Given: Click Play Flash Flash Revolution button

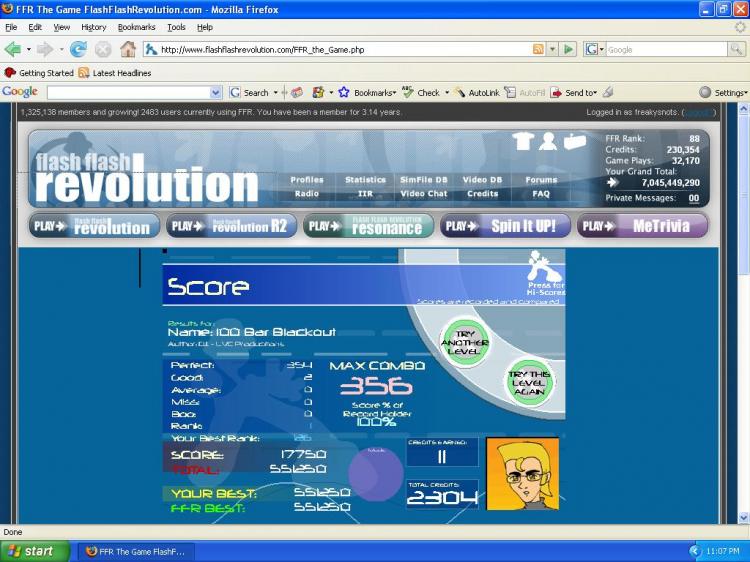Looking at the screenshot, I should (95, 226).
